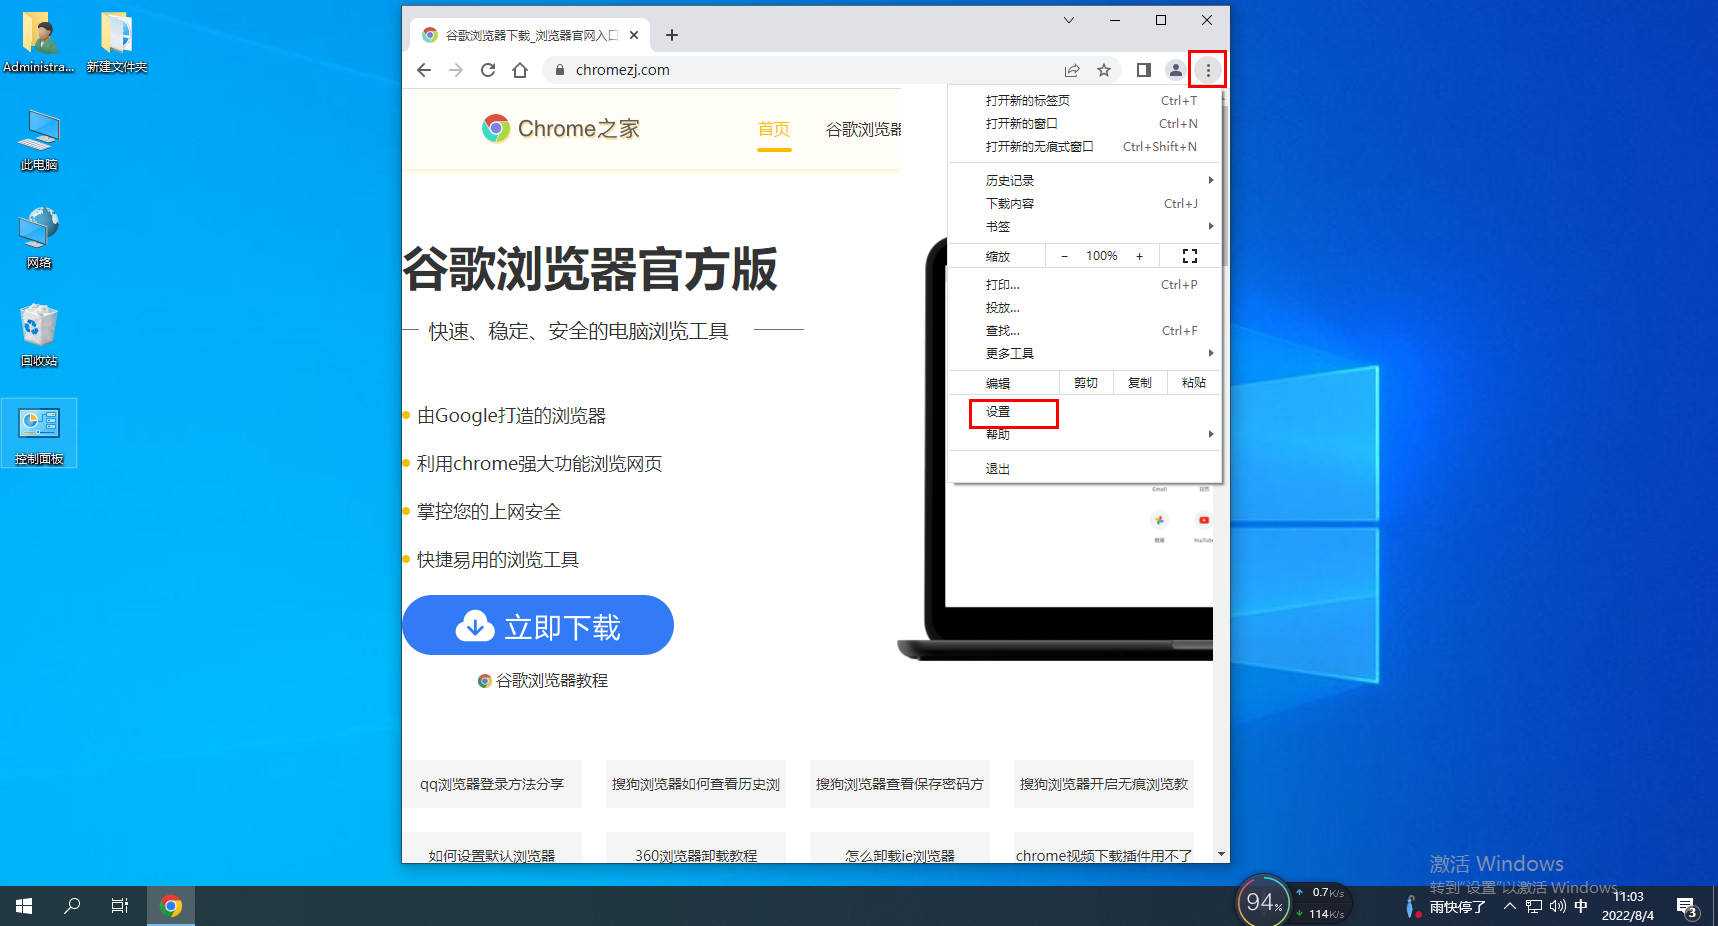Open the side panel icon
The width and height of the screenshot is (1718, 926).
click(1143, 70)
